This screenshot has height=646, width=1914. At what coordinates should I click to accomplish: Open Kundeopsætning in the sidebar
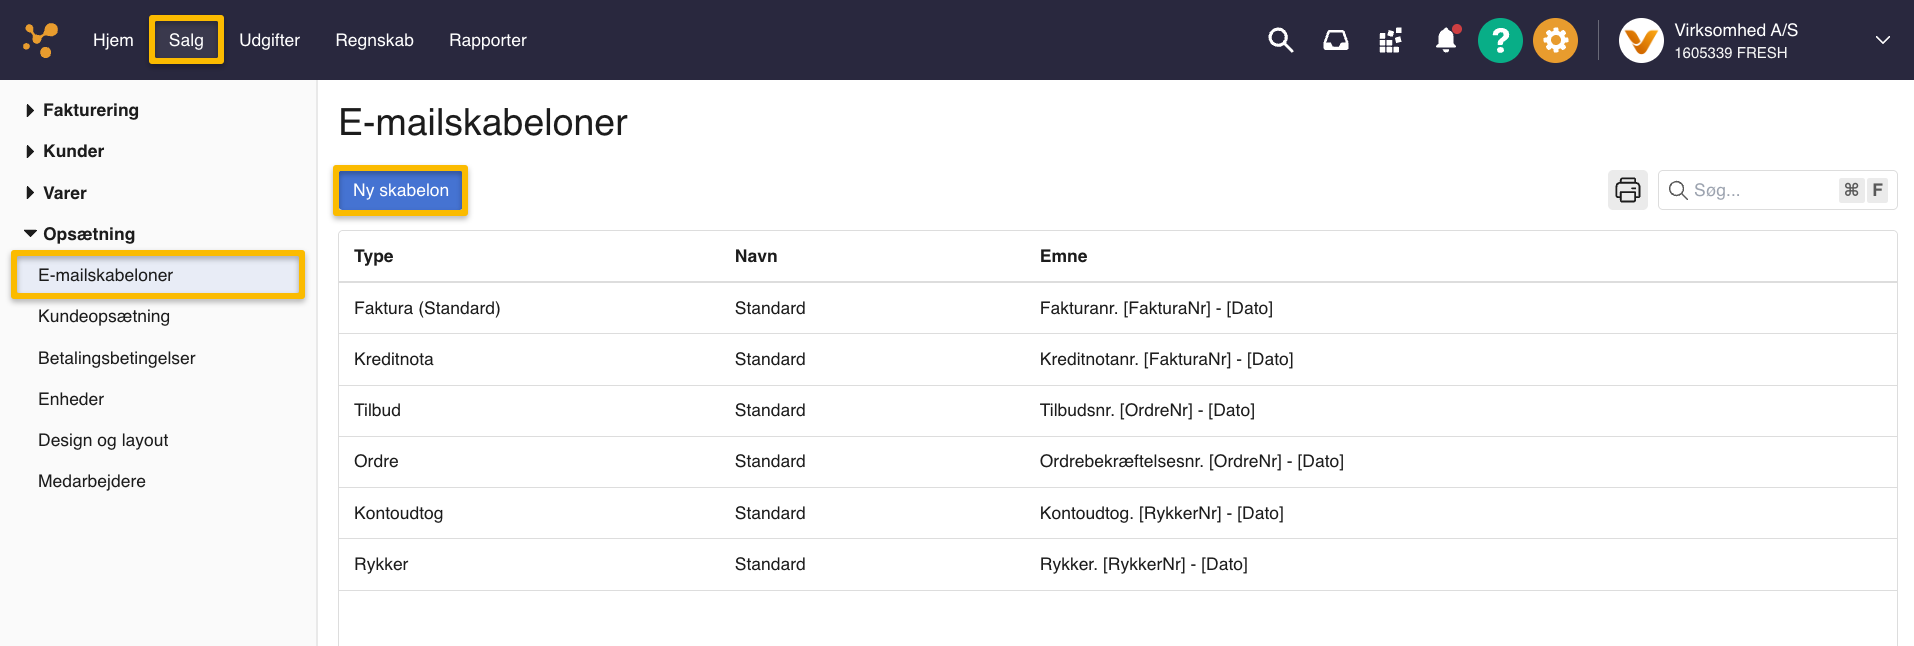tap(104, 316)
